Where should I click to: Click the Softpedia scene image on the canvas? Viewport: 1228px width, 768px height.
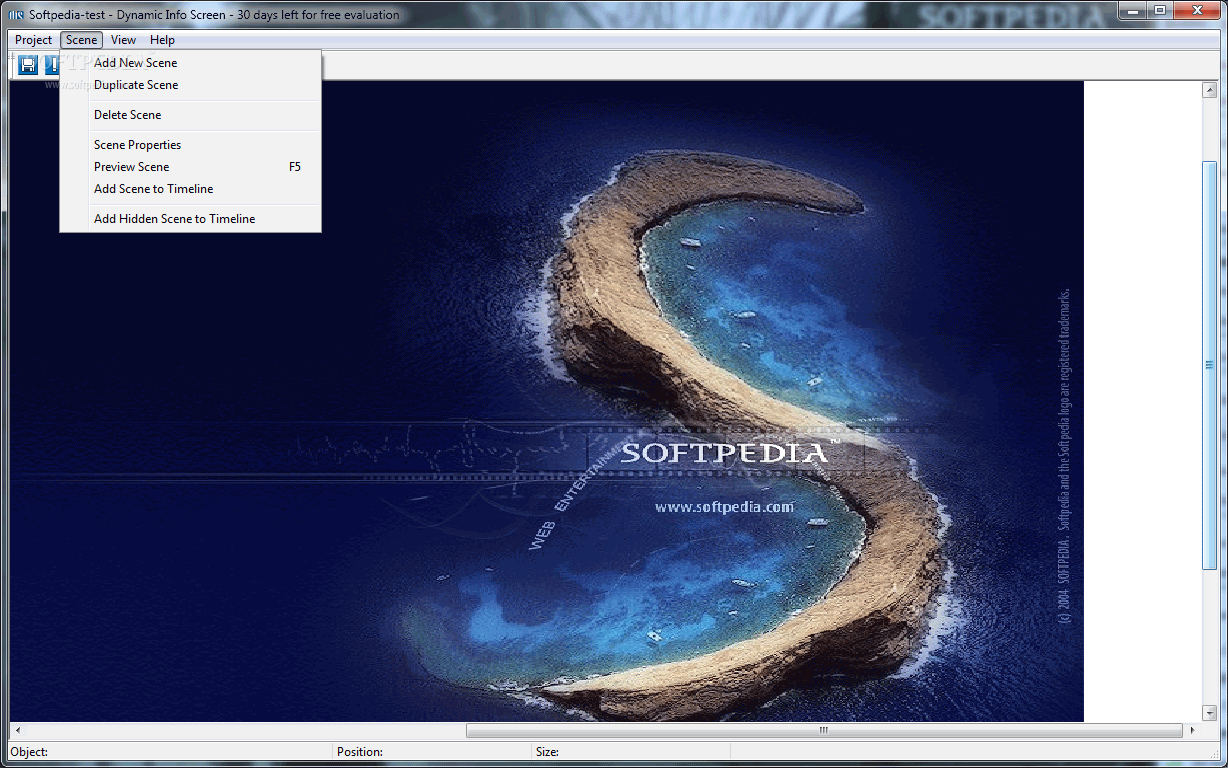(547, 401)
